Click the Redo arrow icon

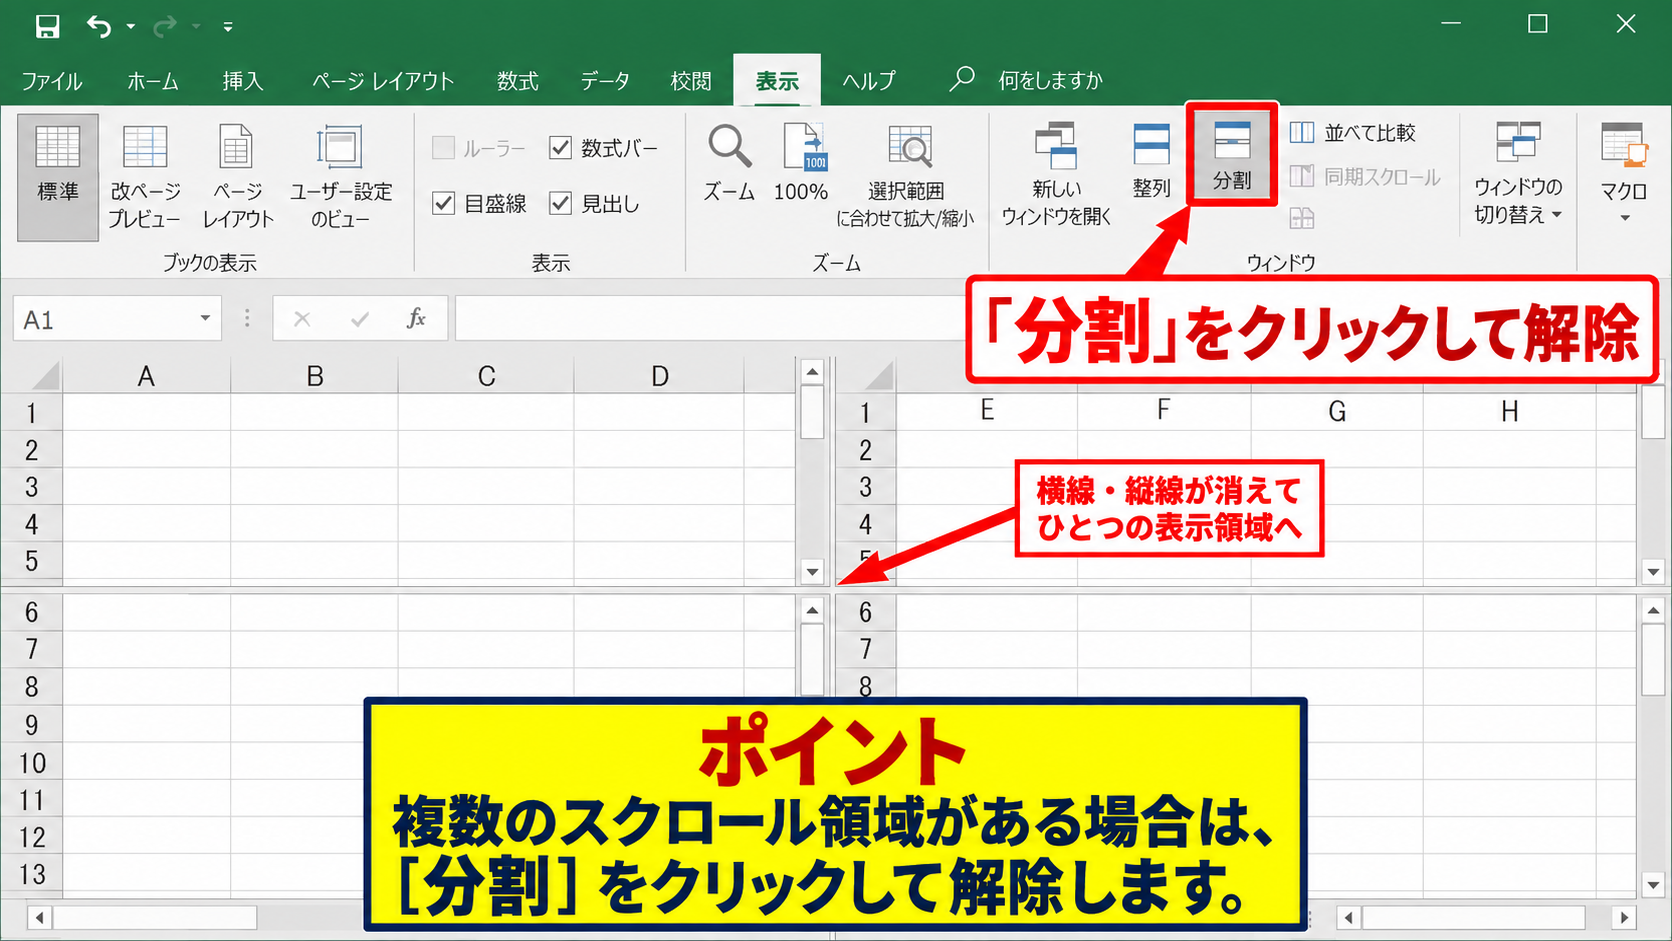(165, 26)
